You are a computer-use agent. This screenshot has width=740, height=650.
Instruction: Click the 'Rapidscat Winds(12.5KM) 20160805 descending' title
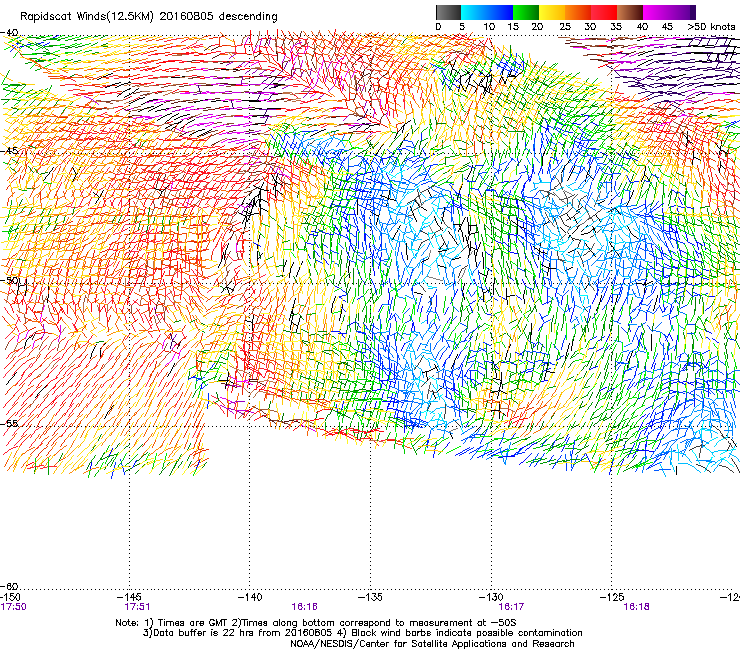pos(149,17)
